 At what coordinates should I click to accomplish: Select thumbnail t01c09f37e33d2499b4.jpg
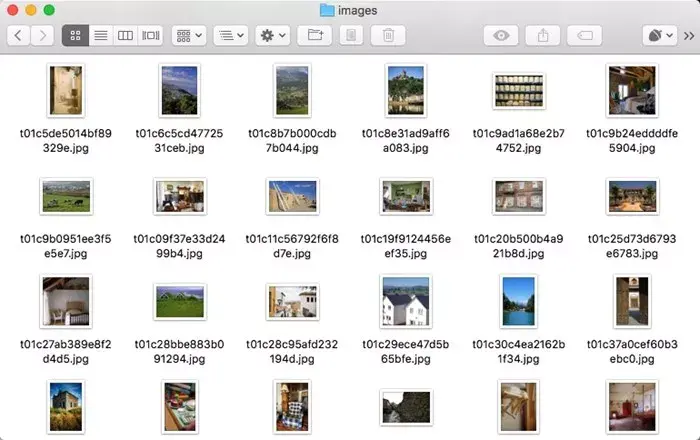pos(179,196)
